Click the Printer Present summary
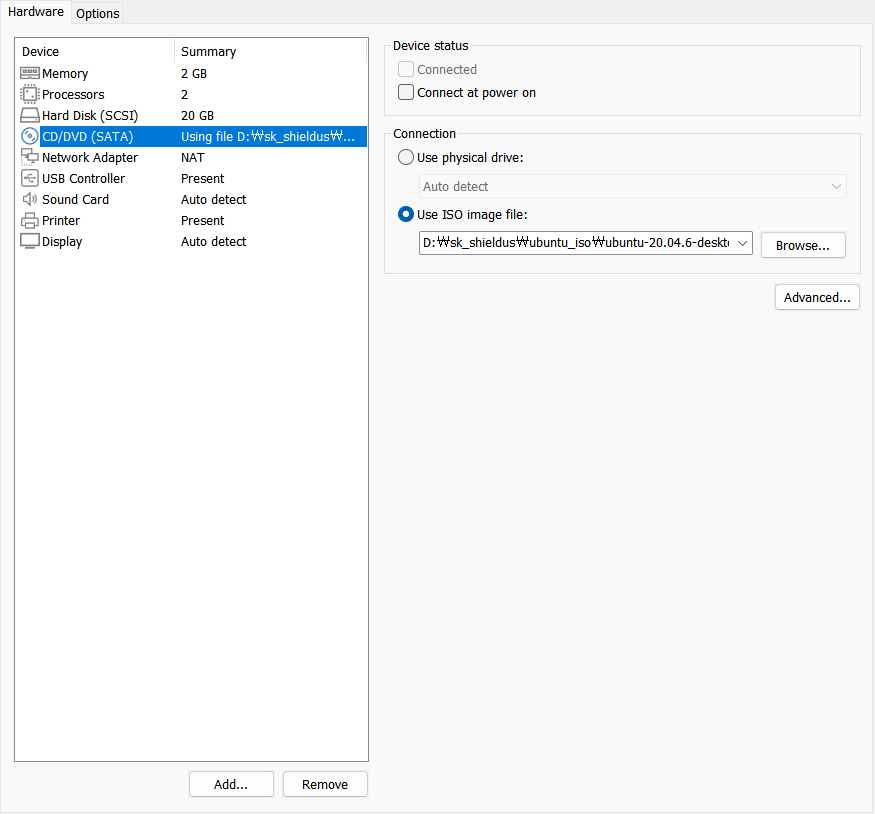Image resolution: width=875 pixels, height=814 pixels. [x=203, y=220]
